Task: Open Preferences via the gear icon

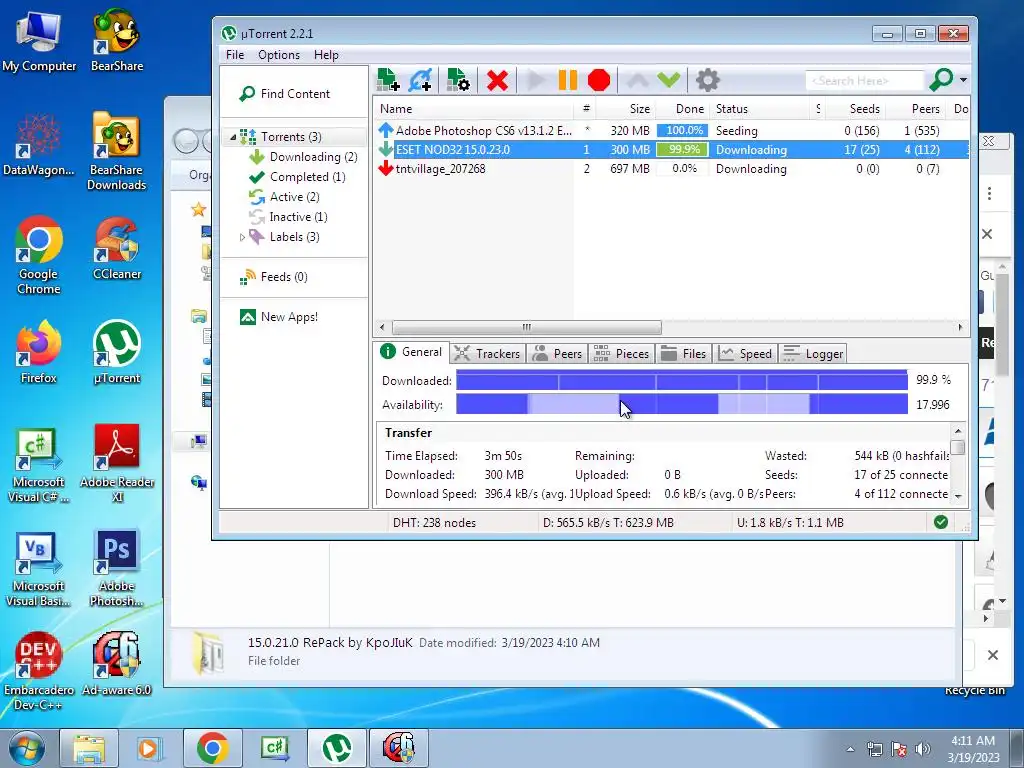Action: tap(707, 80)
